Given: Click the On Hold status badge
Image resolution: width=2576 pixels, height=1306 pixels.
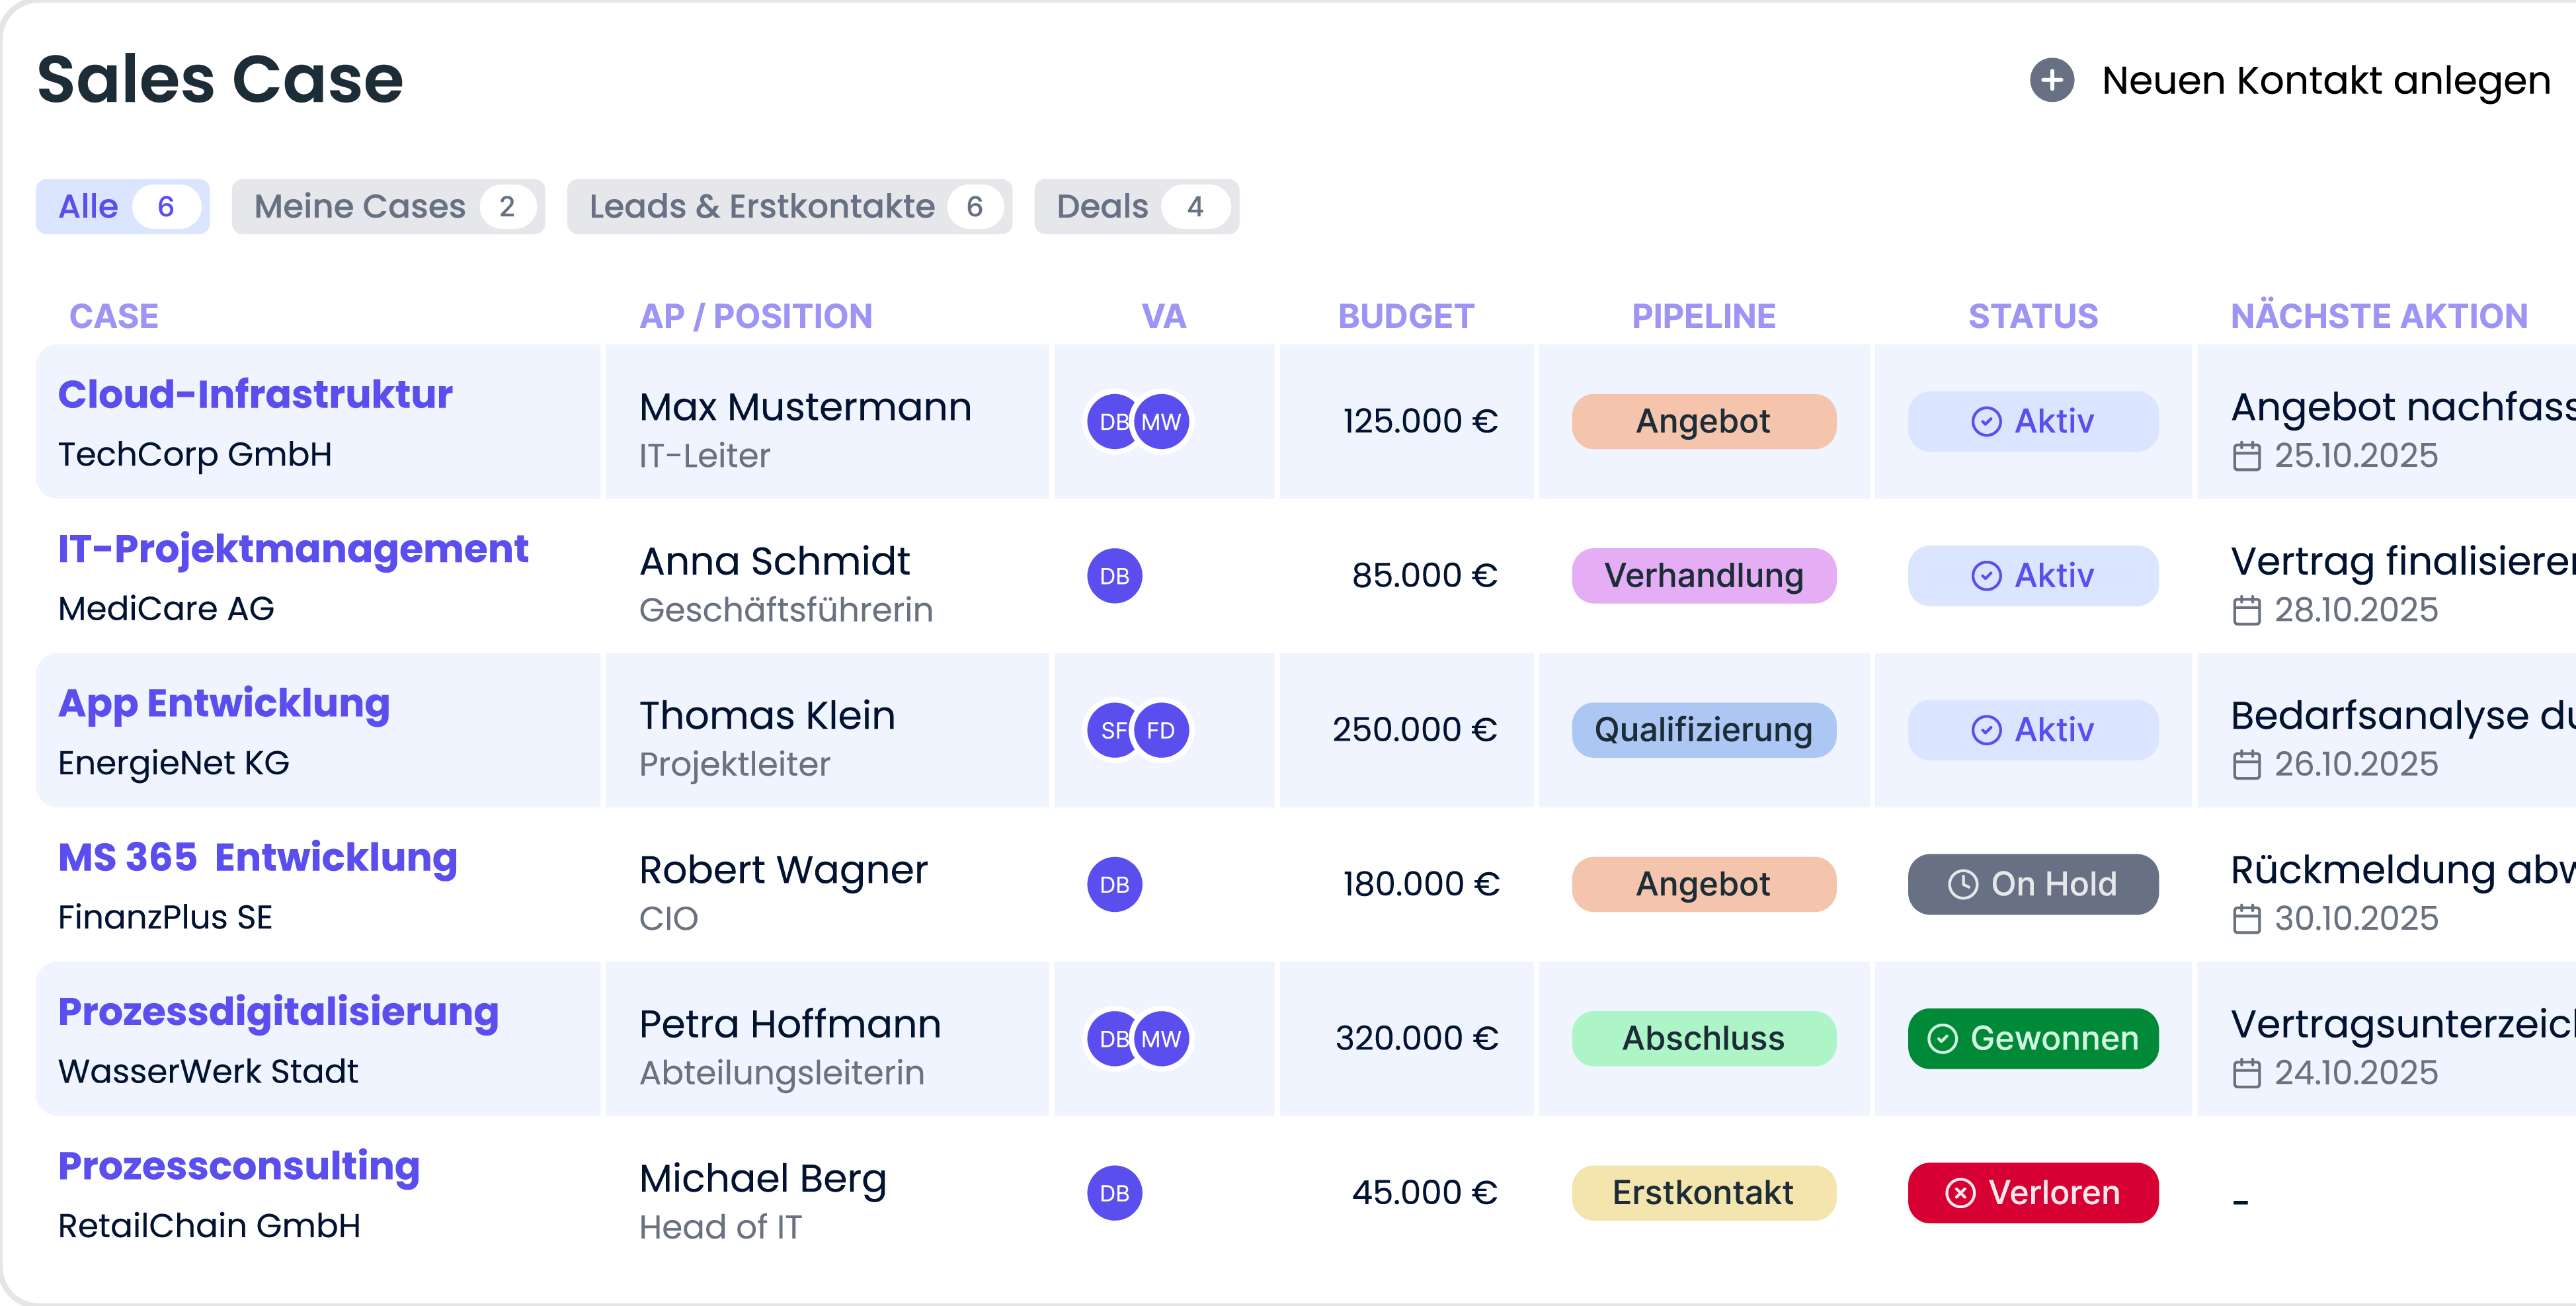Looking at the screenshot, I should (x=2032, y=885).
